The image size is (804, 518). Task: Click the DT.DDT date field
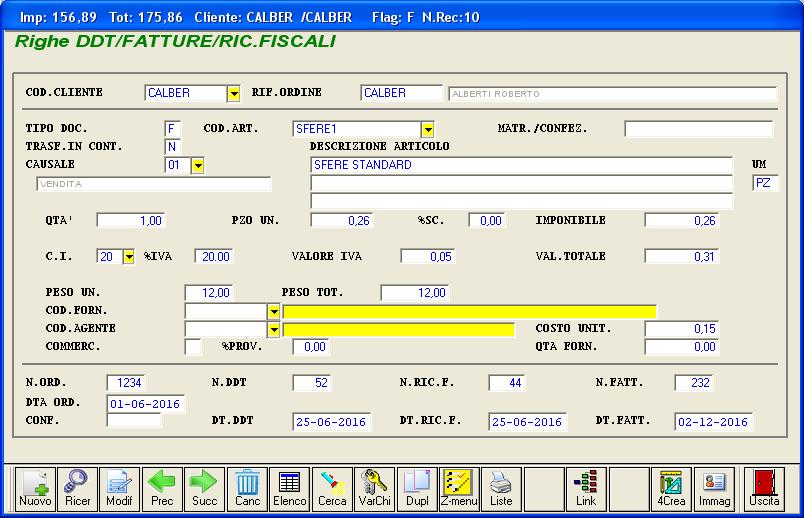pos(332,422)
